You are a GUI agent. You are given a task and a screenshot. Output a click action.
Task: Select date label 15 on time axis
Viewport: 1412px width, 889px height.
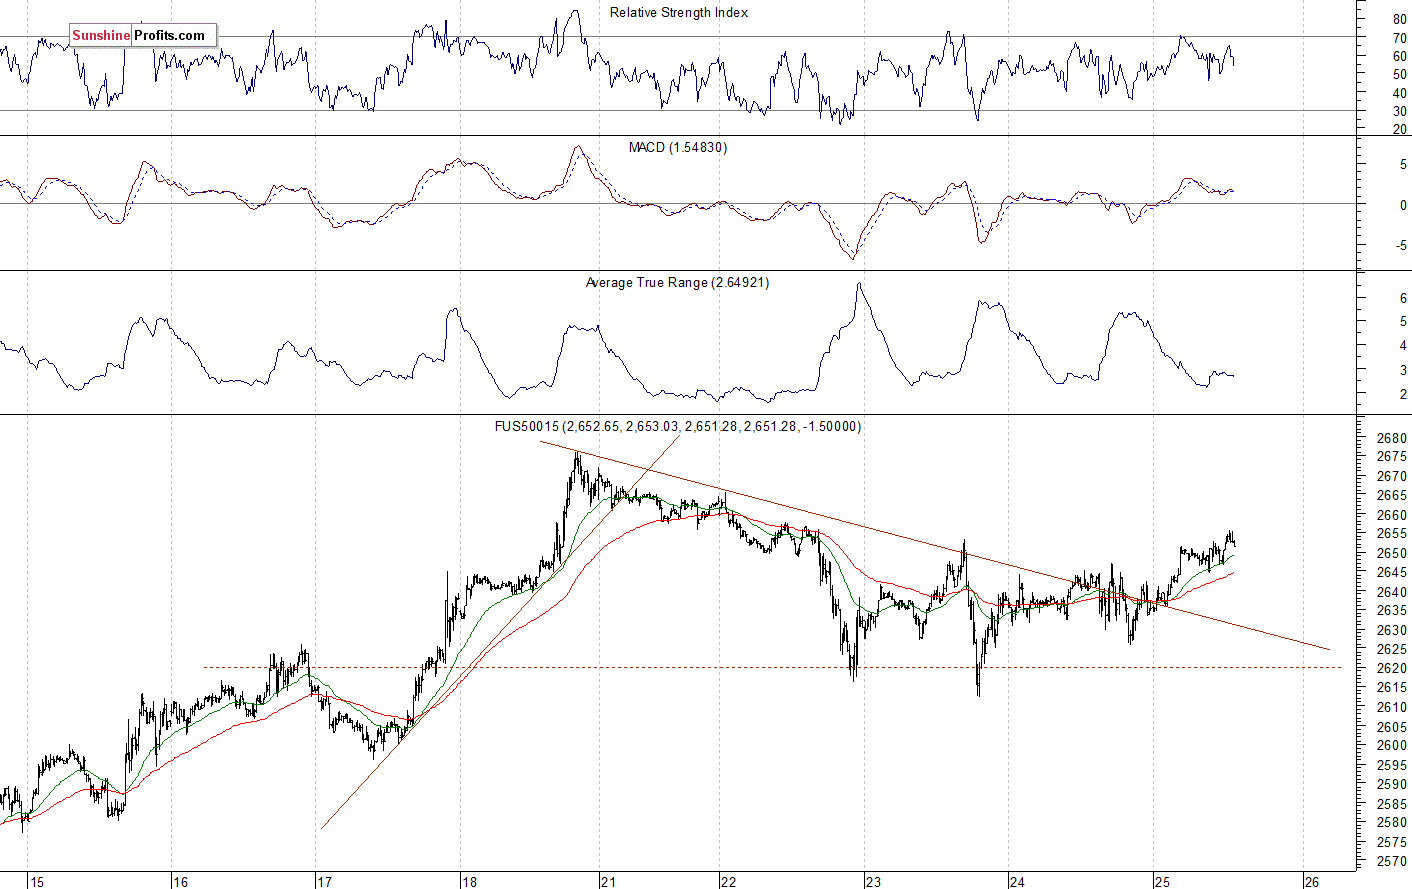click(x=37, y=882)
